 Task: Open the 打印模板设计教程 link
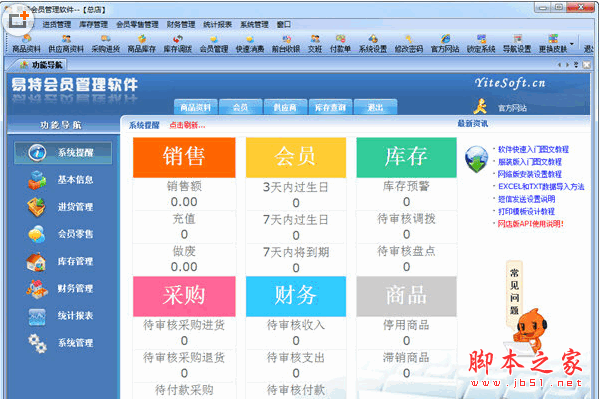526,211
